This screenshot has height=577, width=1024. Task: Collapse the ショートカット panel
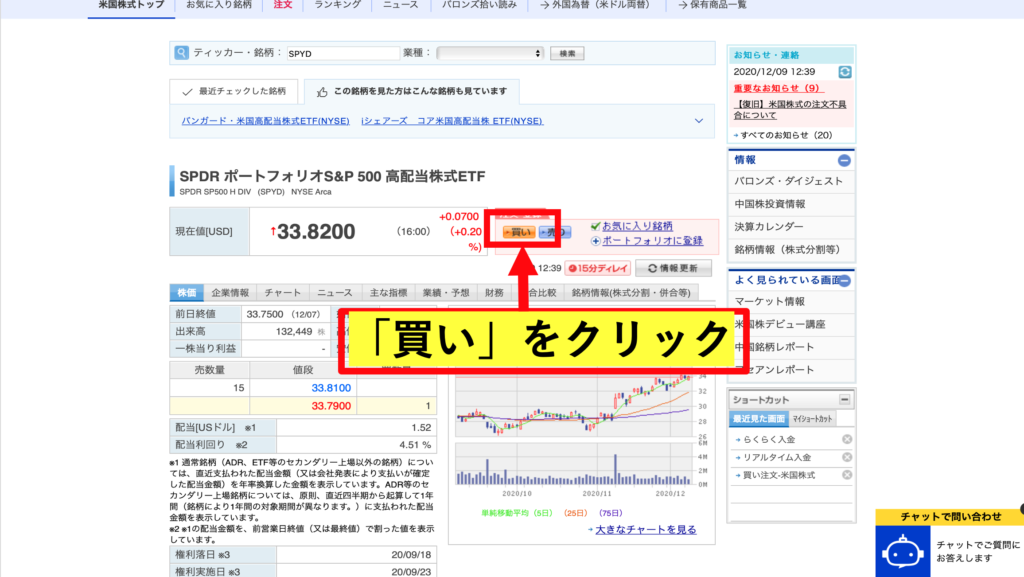tap(844, 399)
